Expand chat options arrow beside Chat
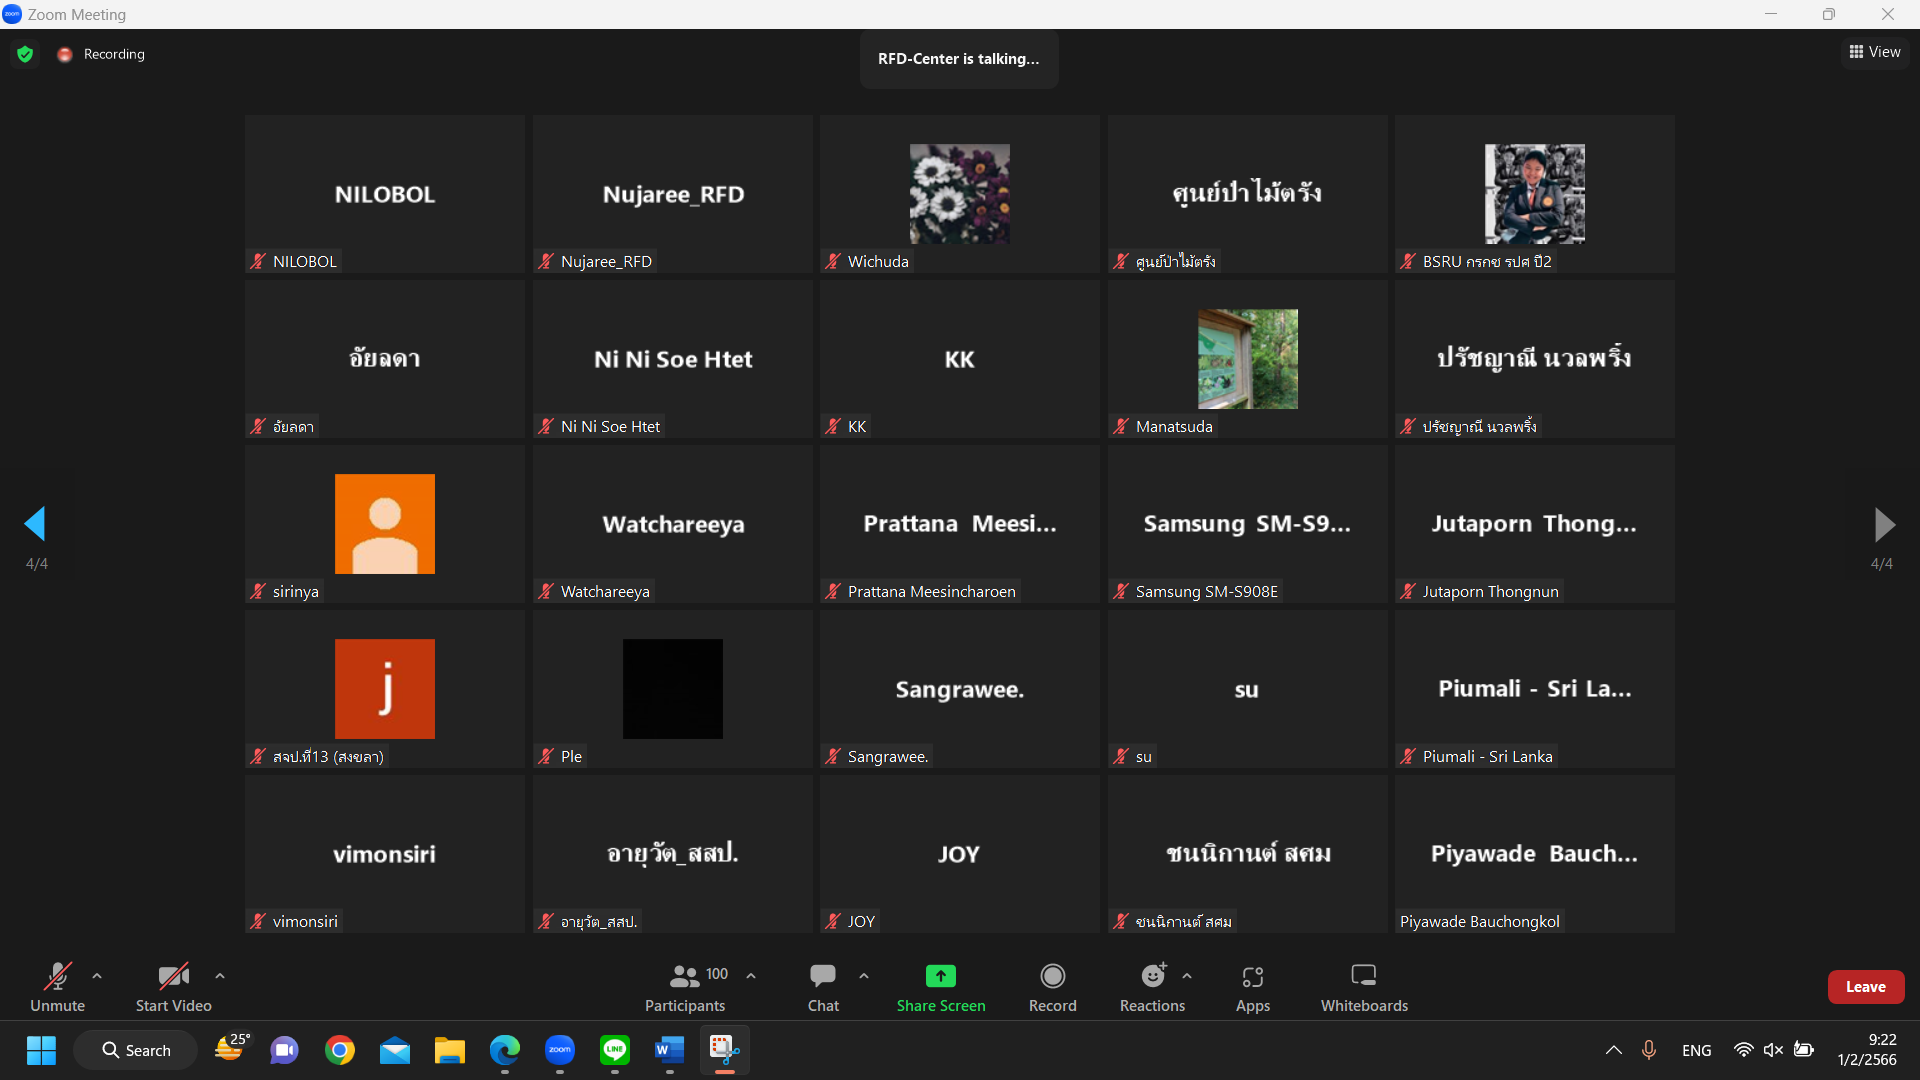Viewport: 1920px width, 1080px height. [864, 975]
